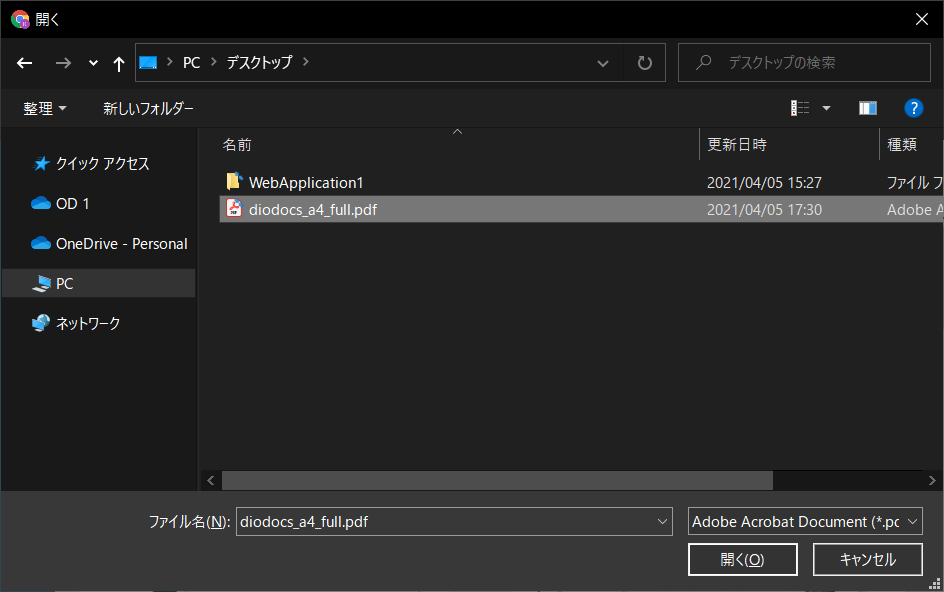Click the search magnifier icon
944x592 pixels.
pos(703,62)
